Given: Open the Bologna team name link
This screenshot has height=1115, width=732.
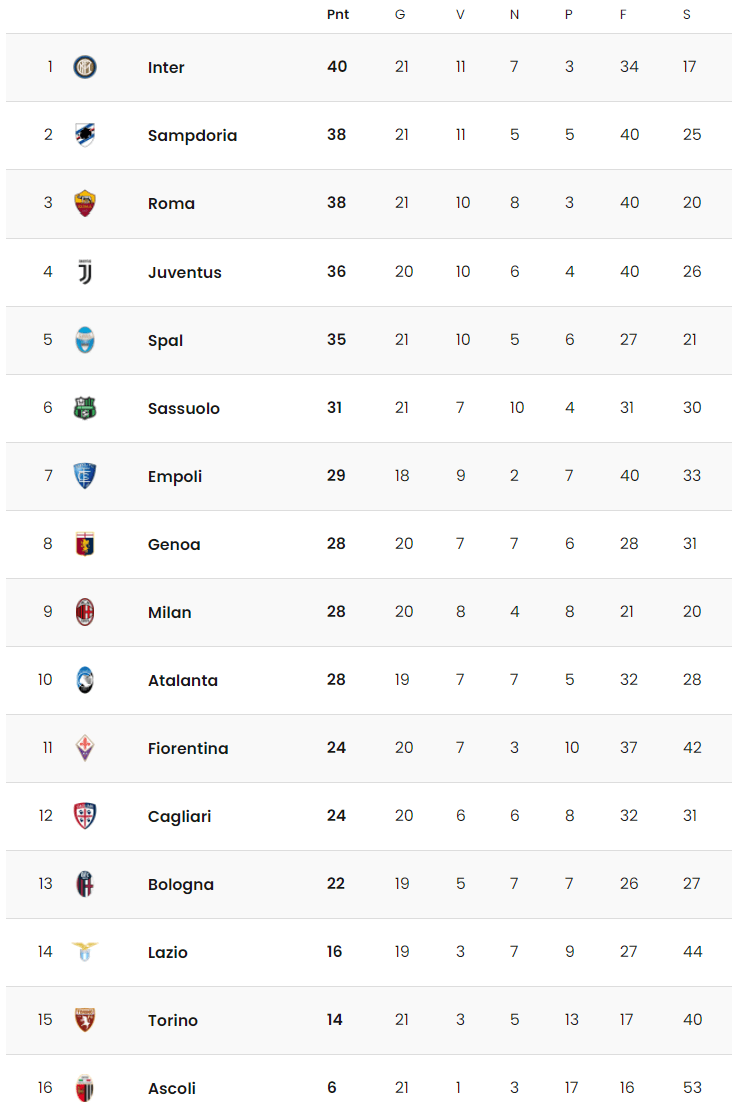Looking at the screenshot, I should pyautogui.click(x=181, y=885).
